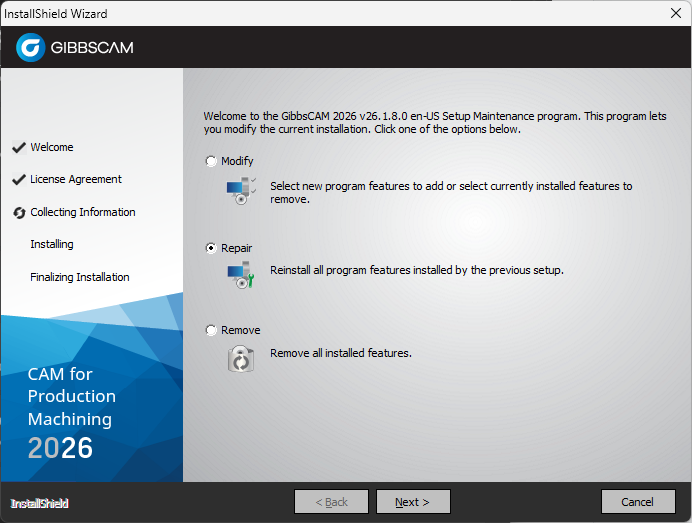Click the Welcome step checkmark icon
Image resolution: width=692 pixels, height=523 pixels.
19,147
